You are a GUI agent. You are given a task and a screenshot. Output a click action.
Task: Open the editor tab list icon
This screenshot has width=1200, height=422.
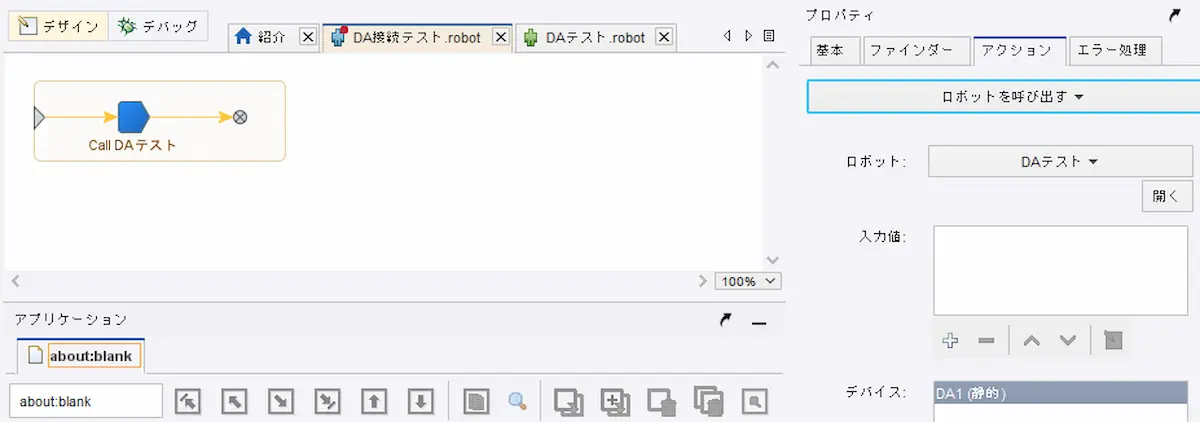pyautogui.click(x=769, y=36)
